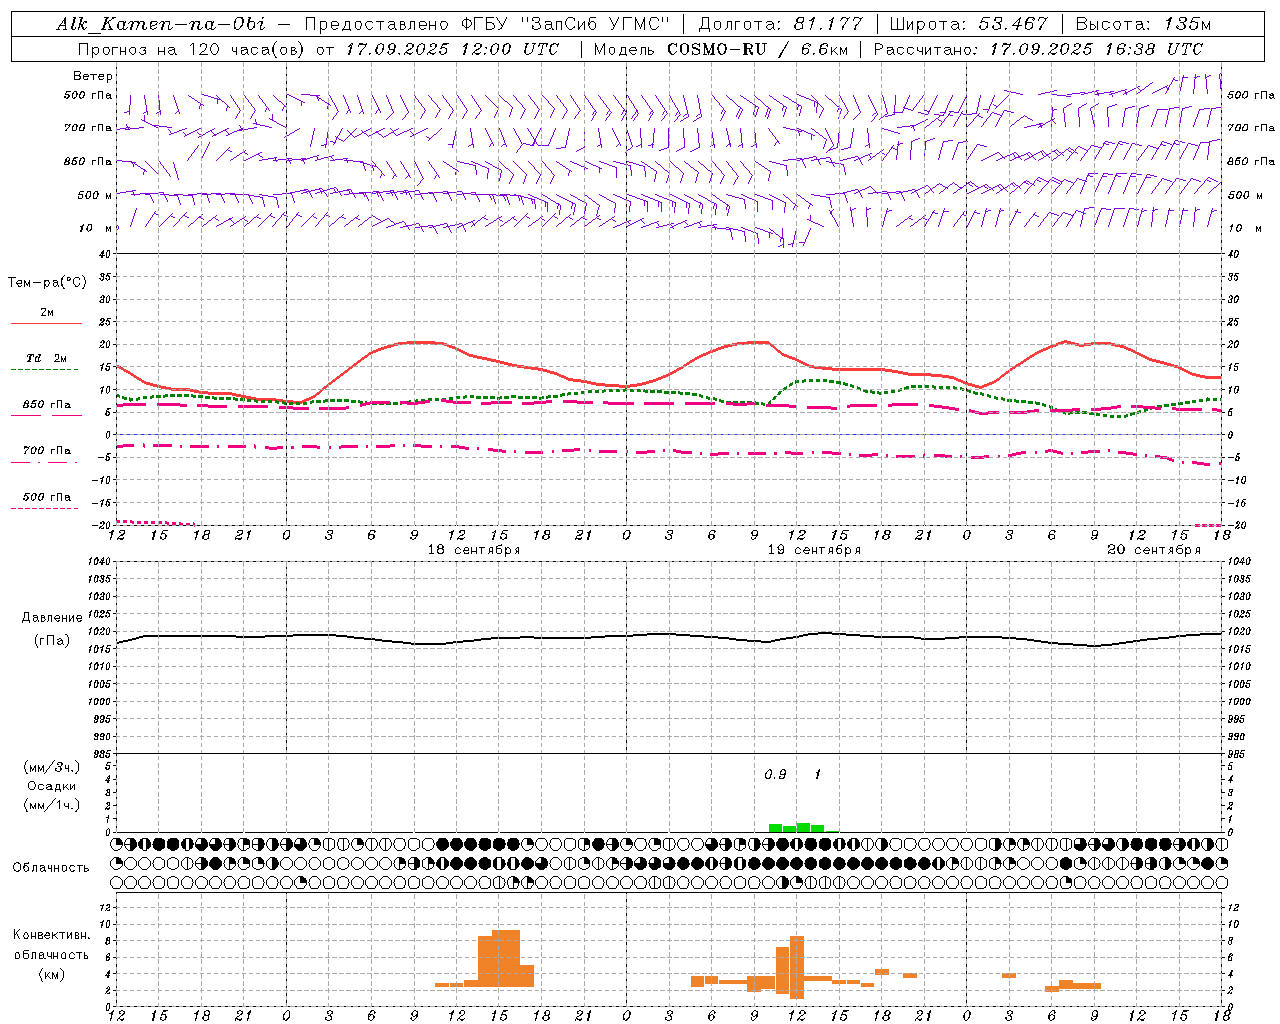Click the dashed line sample under 500 гПа legend

tap(45, 508)
